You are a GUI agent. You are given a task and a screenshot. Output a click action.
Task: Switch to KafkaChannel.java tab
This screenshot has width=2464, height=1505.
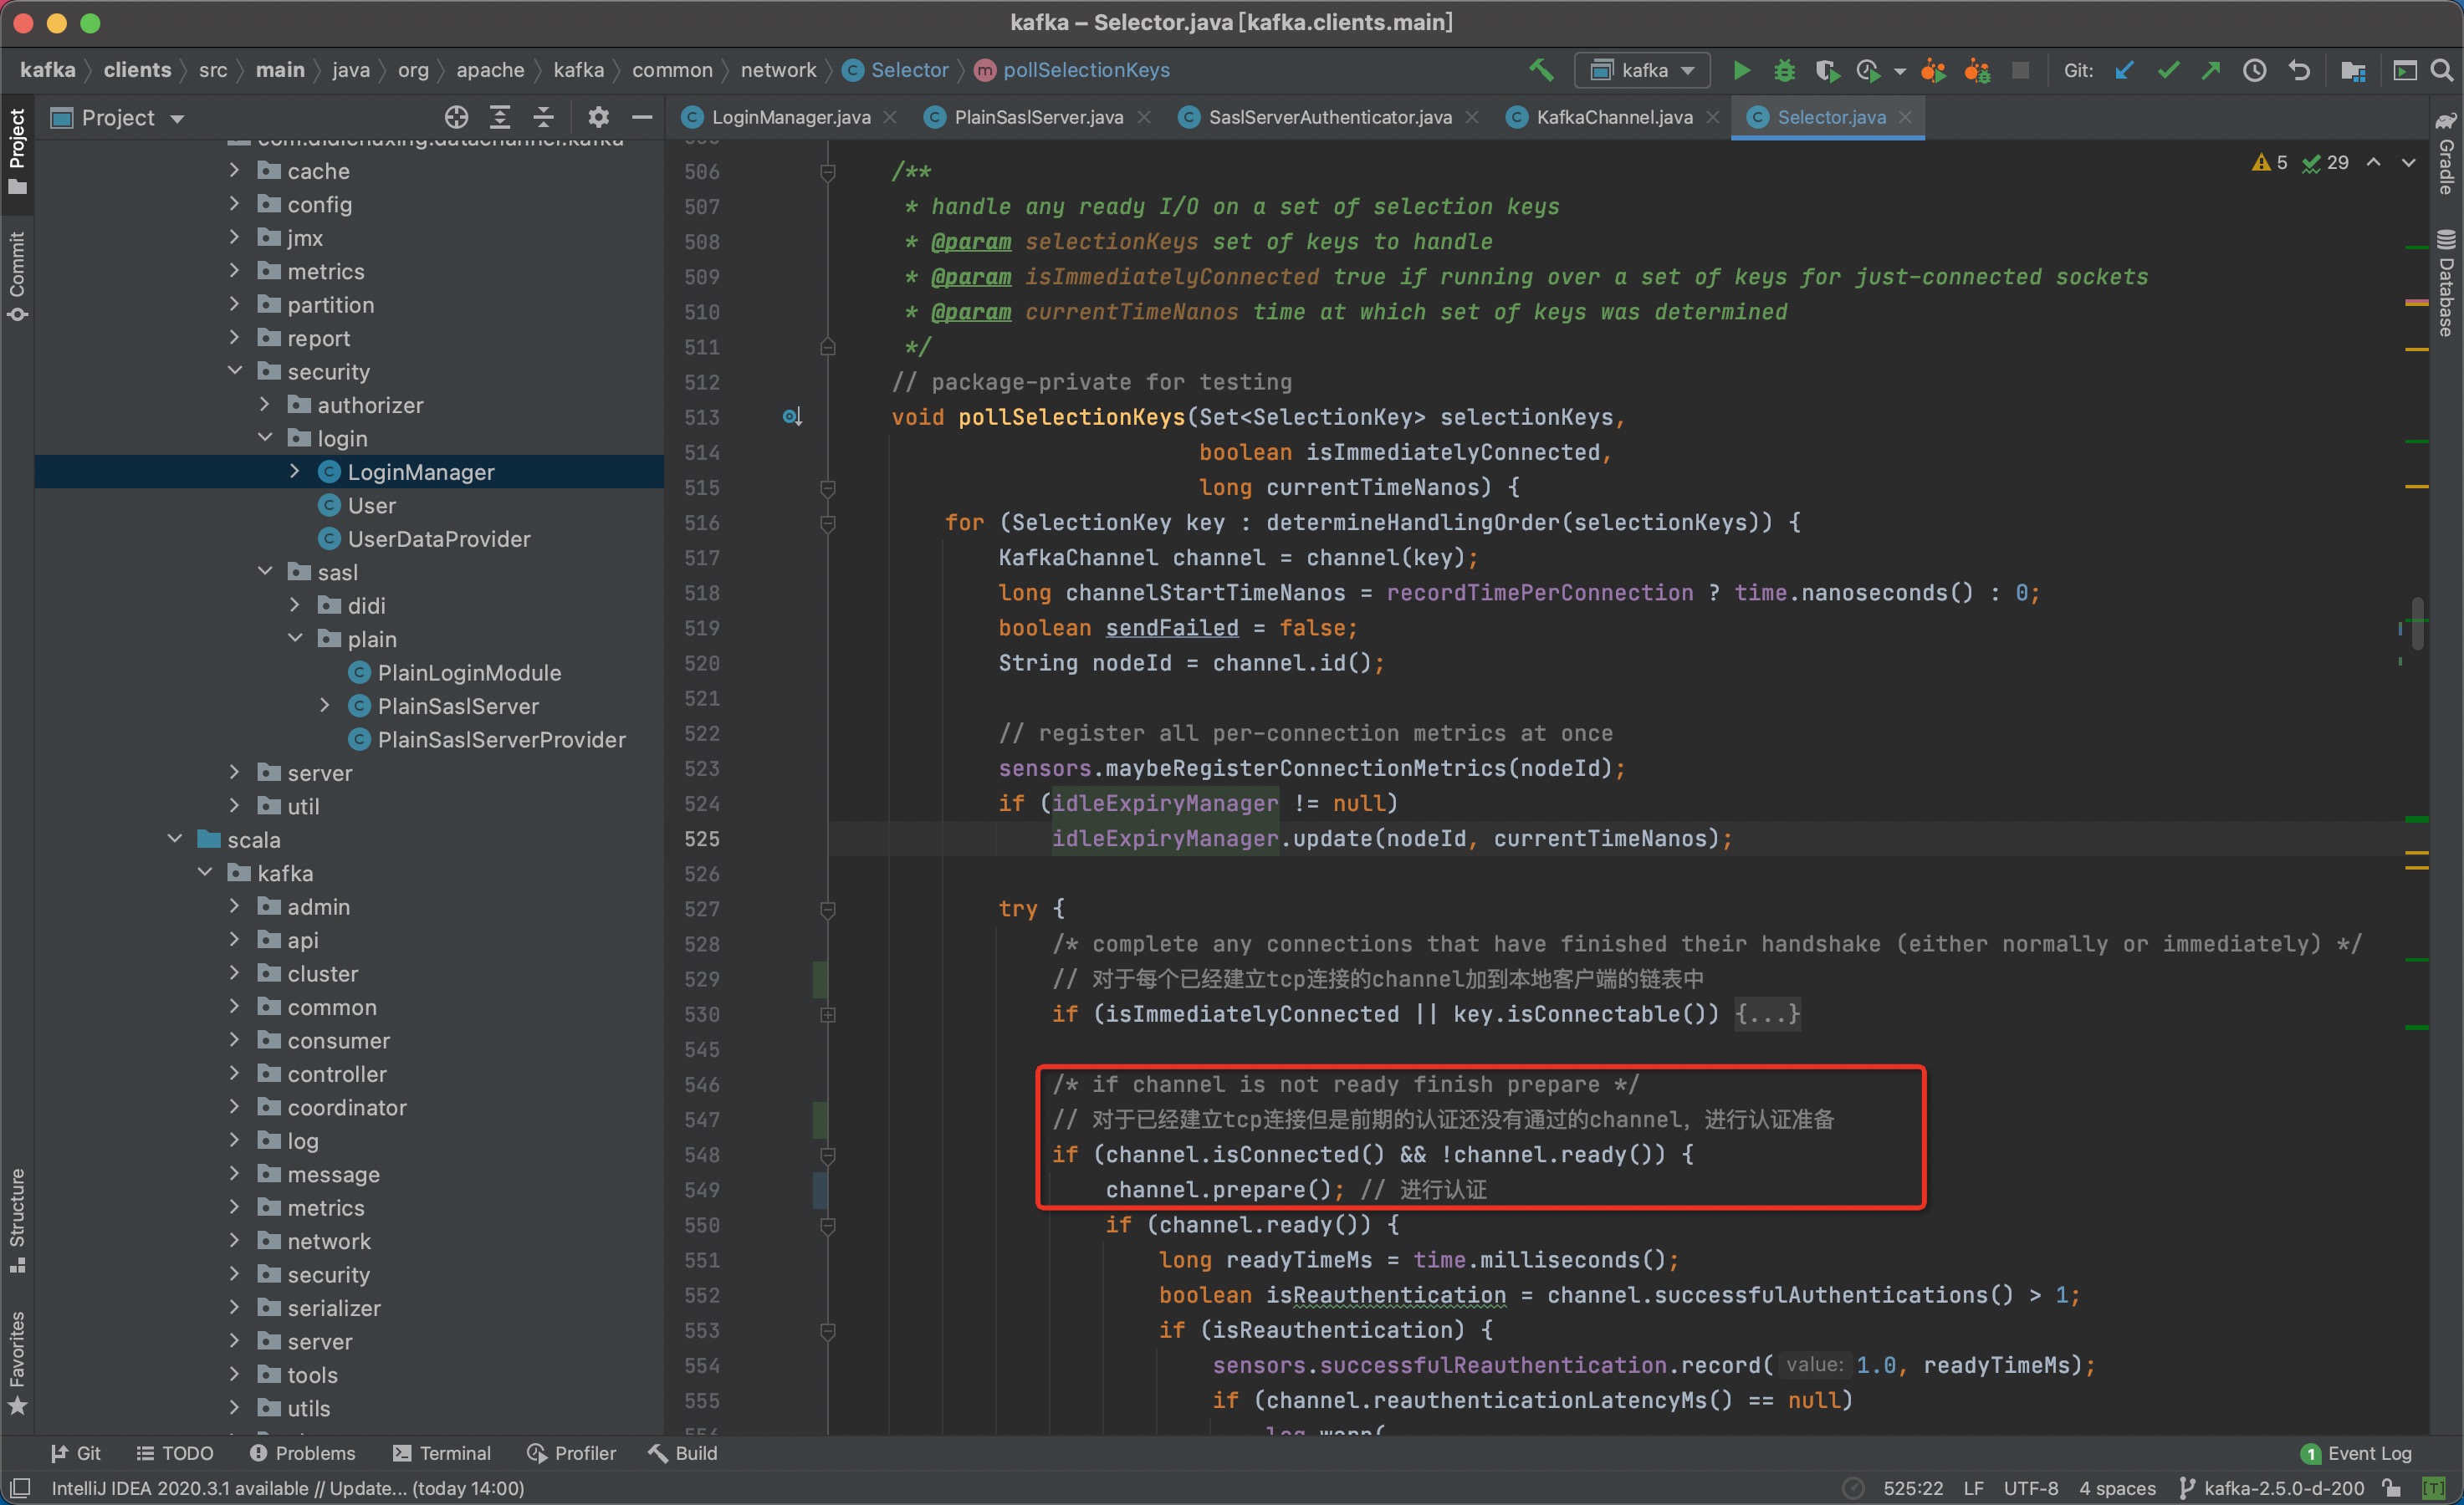(1613, 117)
